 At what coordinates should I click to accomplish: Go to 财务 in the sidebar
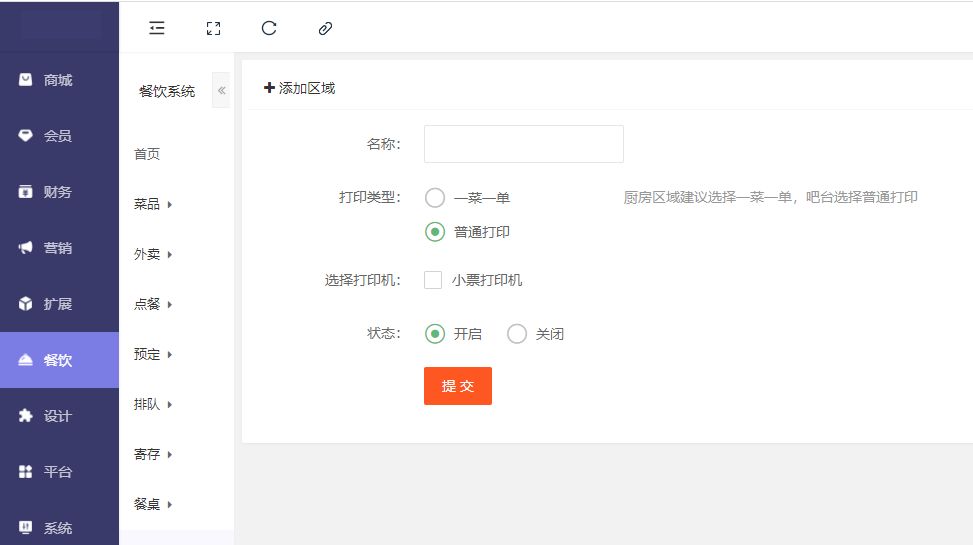[x=58, y=192]
